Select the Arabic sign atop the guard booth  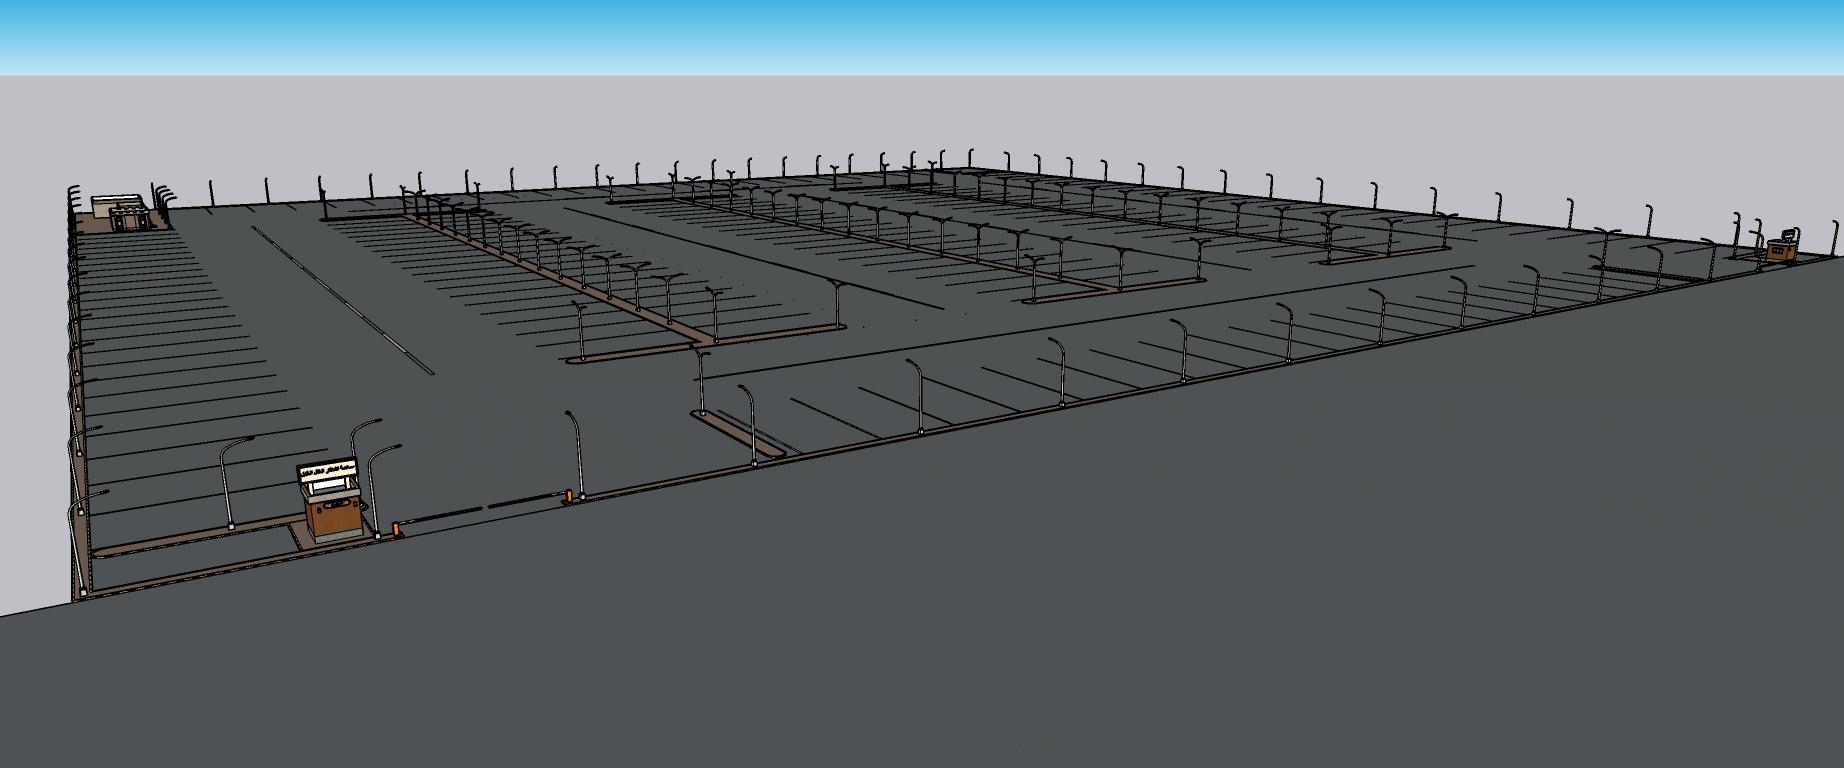(x=330, y=470)
